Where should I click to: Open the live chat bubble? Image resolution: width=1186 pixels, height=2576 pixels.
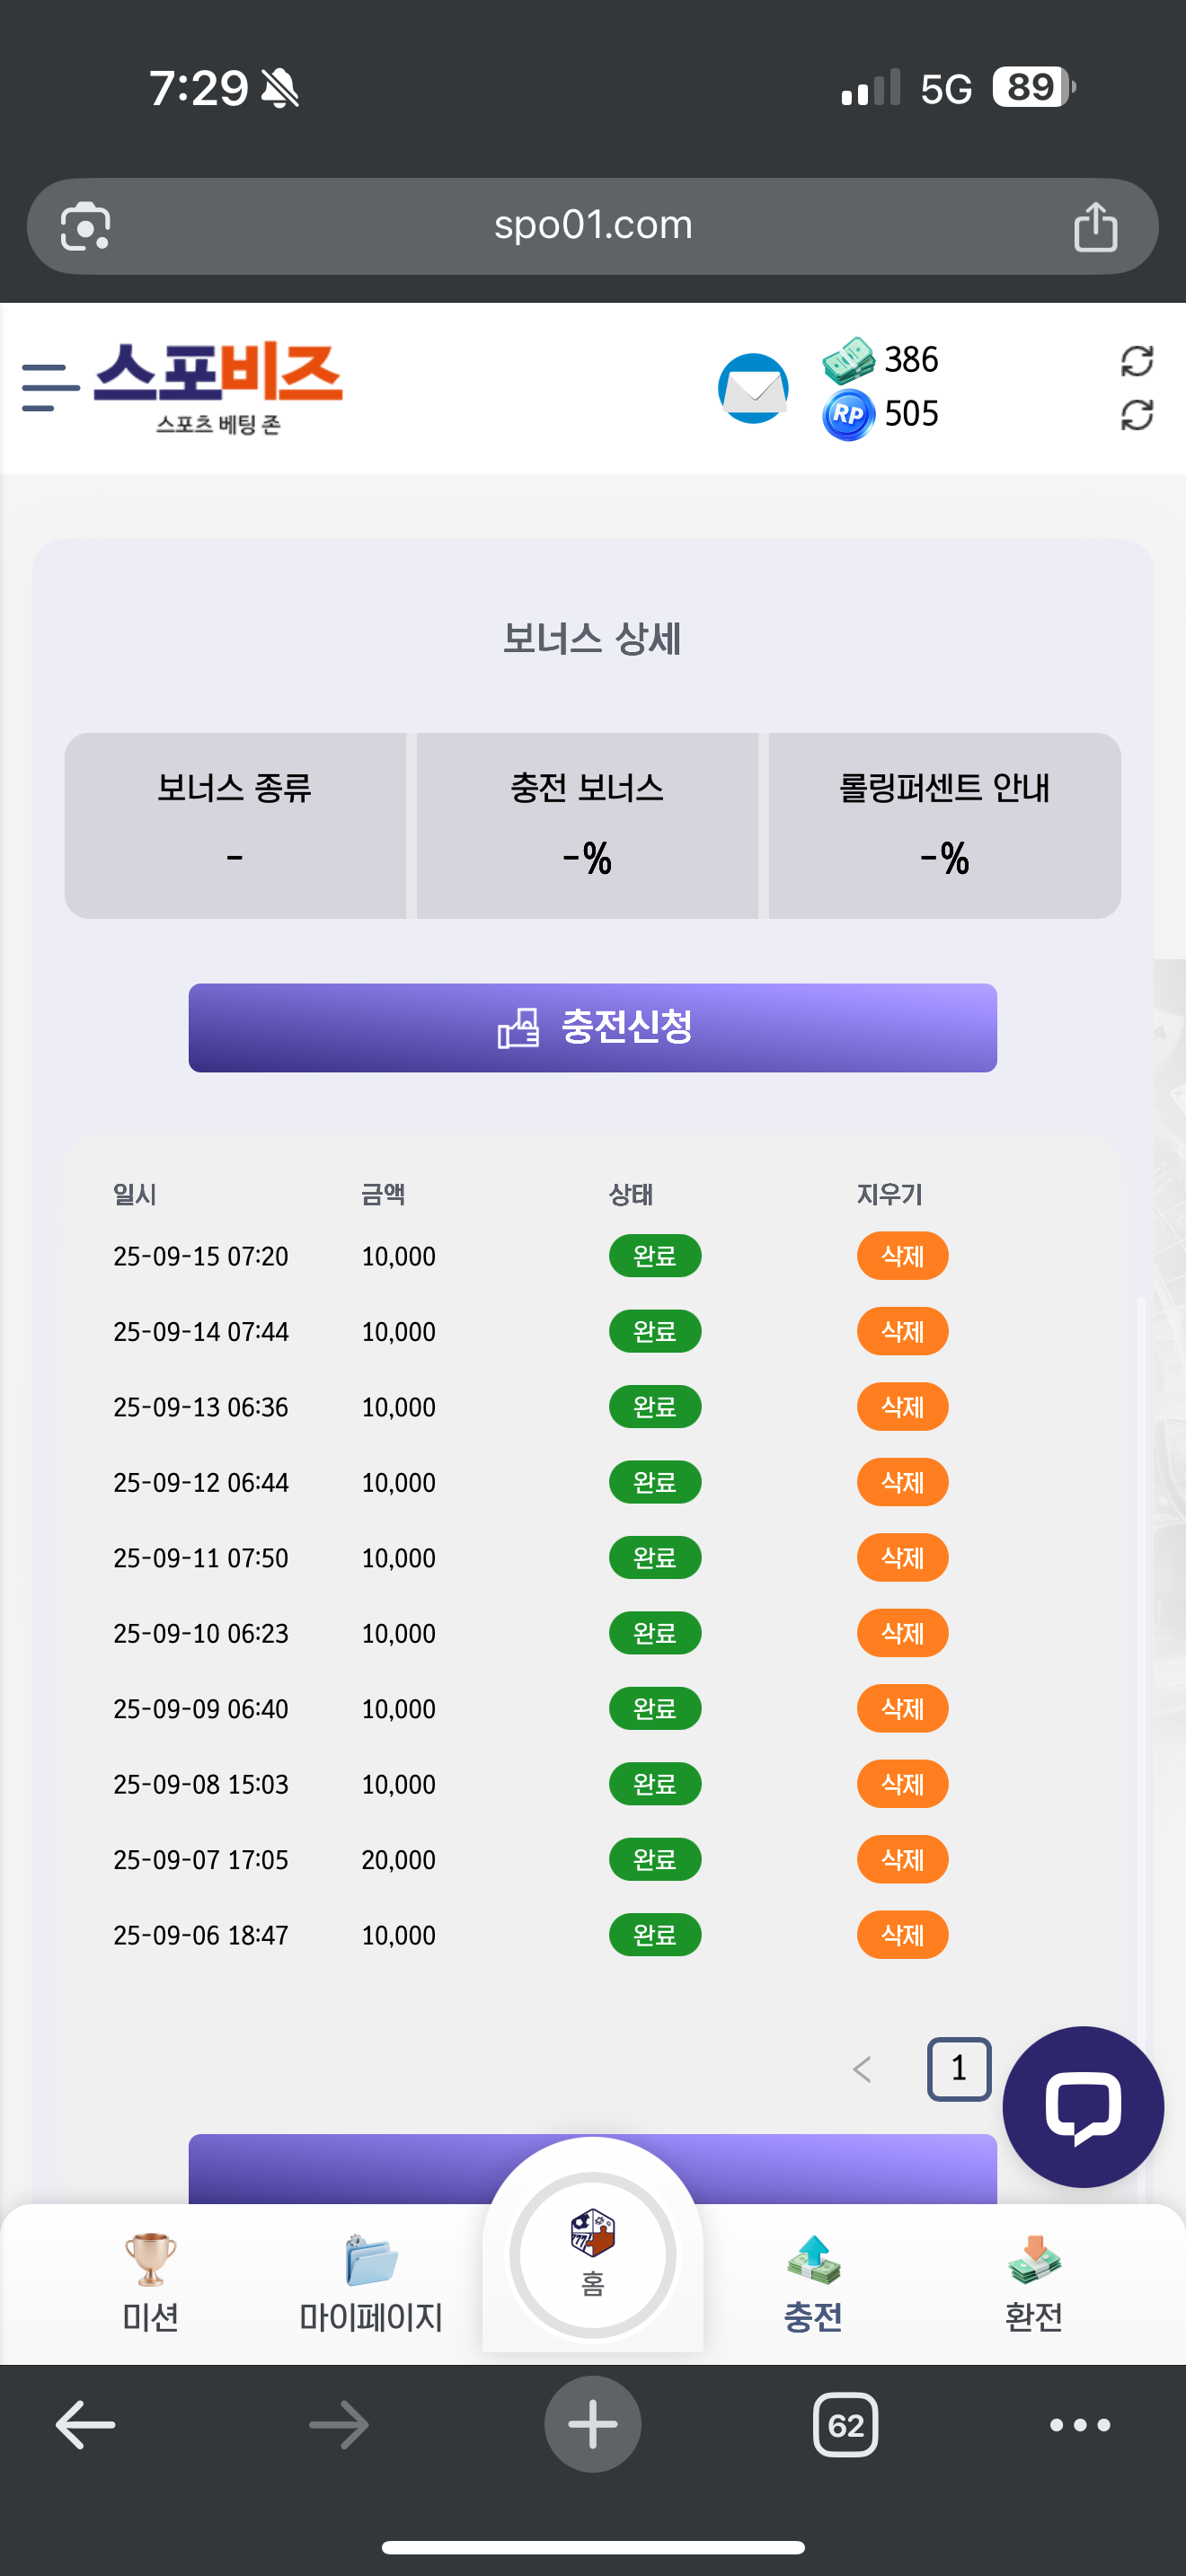(1082, 2107)
